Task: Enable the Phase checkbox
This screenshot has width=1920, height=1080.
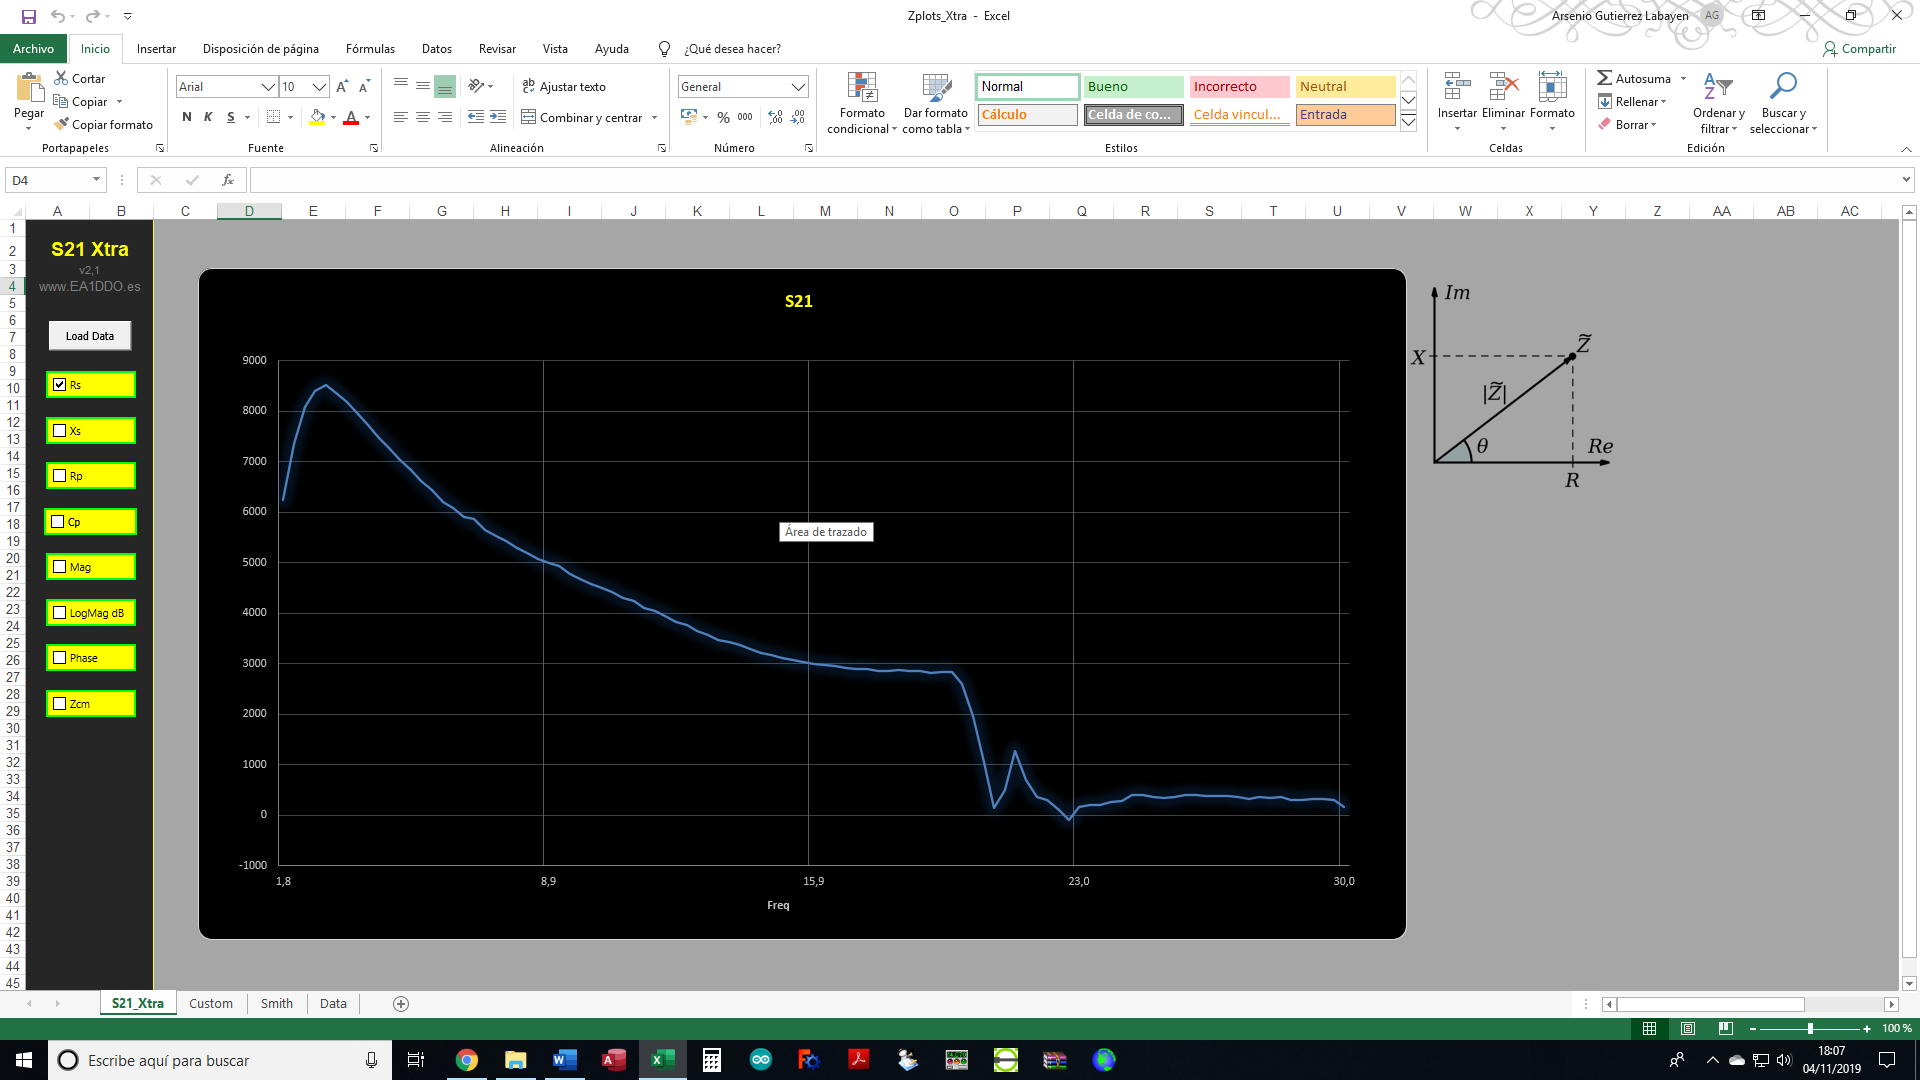Action: 60,658
